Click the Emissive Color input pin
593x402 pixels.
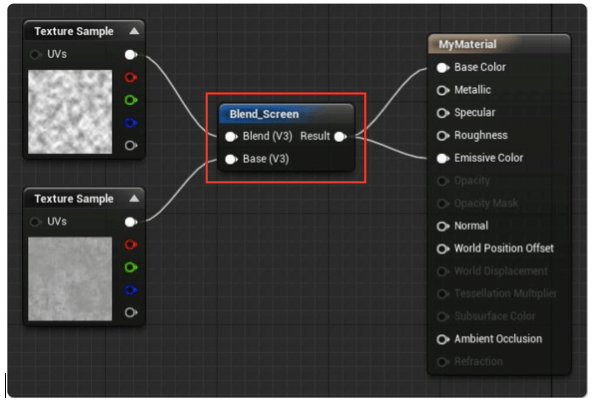click(443, 158)
